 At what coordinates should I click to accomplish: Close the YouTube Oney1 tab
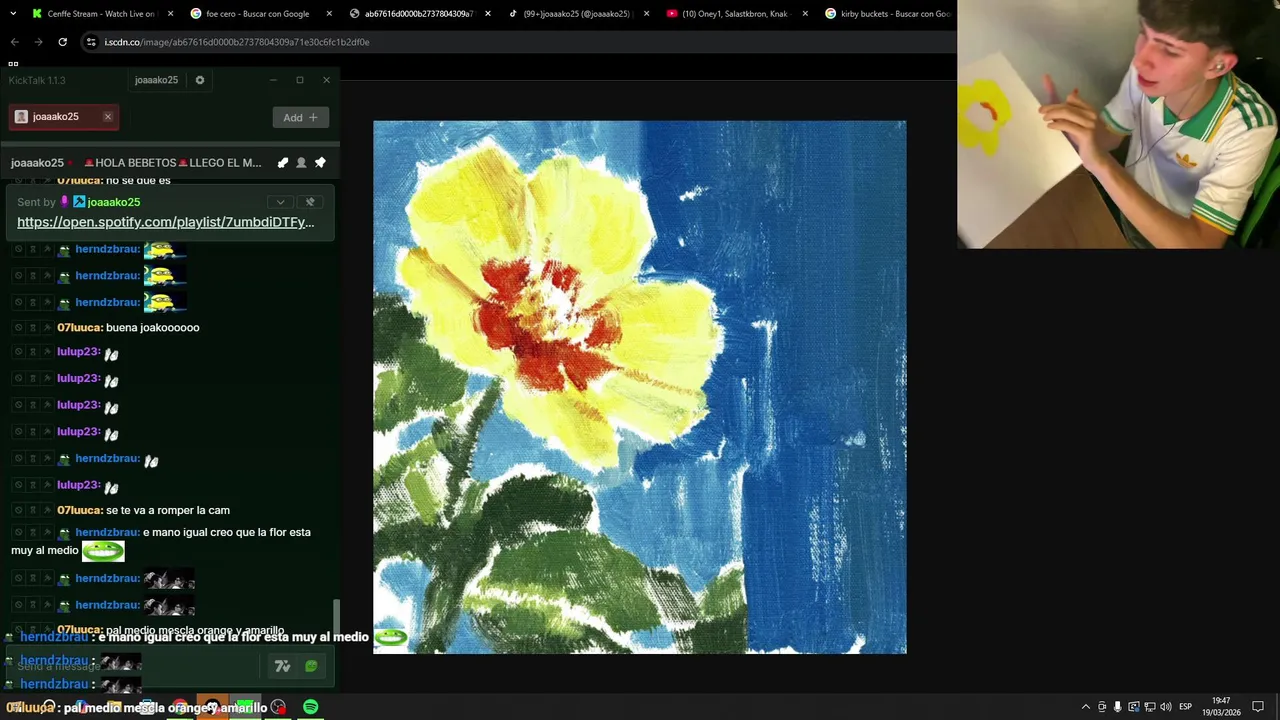(x=805, y=14)
